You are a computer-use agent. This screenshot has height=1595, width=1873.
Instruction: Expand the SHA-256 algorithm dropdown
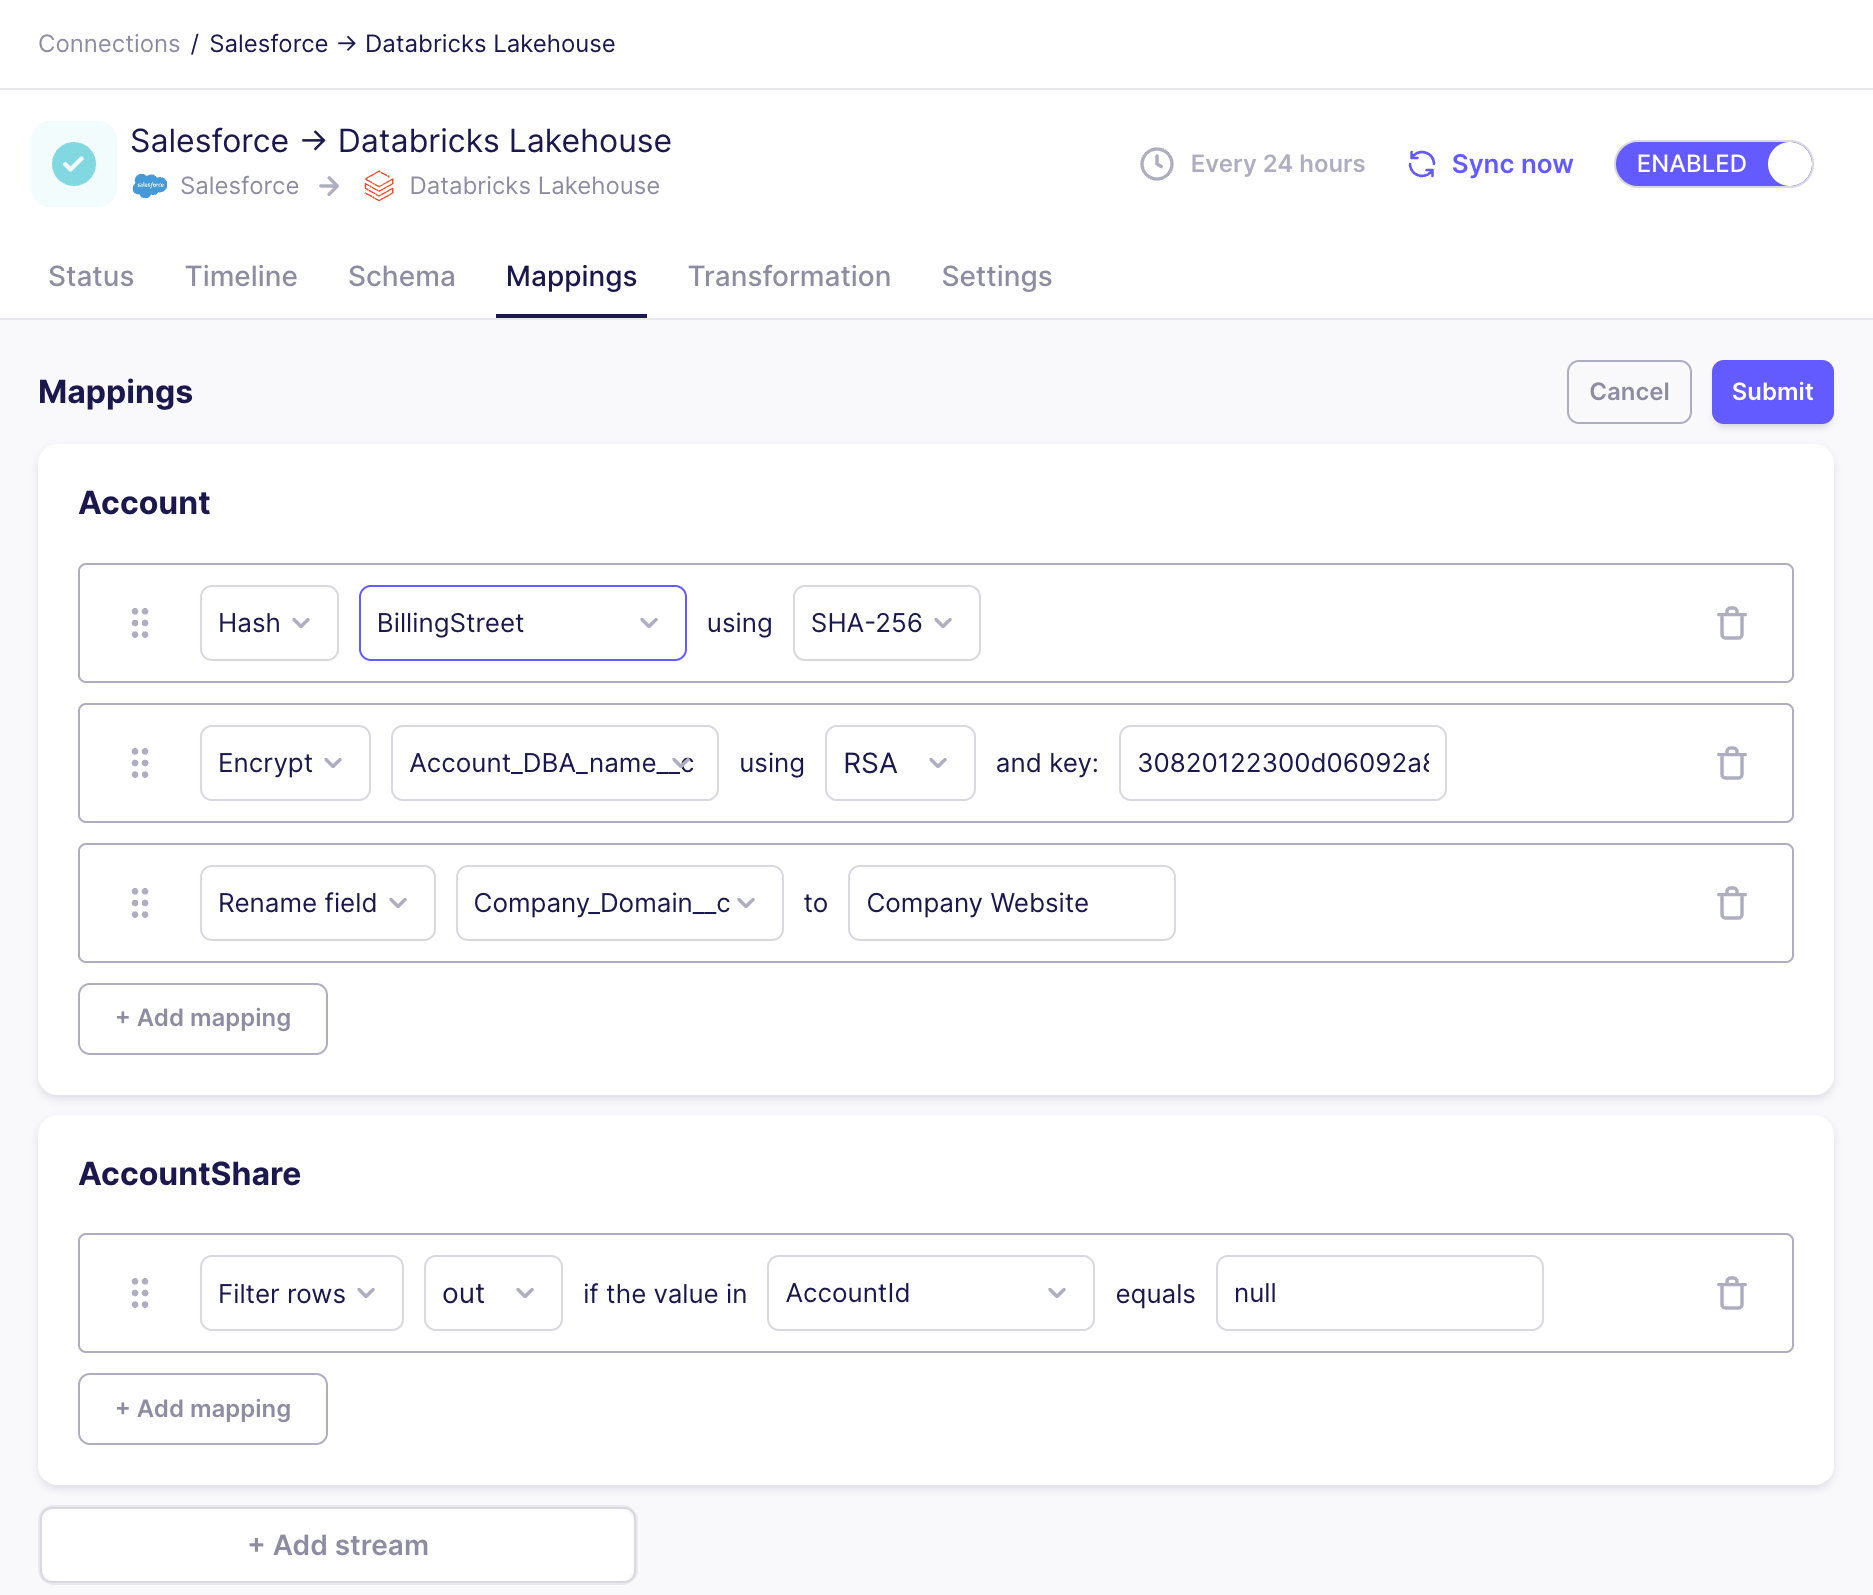885,623
